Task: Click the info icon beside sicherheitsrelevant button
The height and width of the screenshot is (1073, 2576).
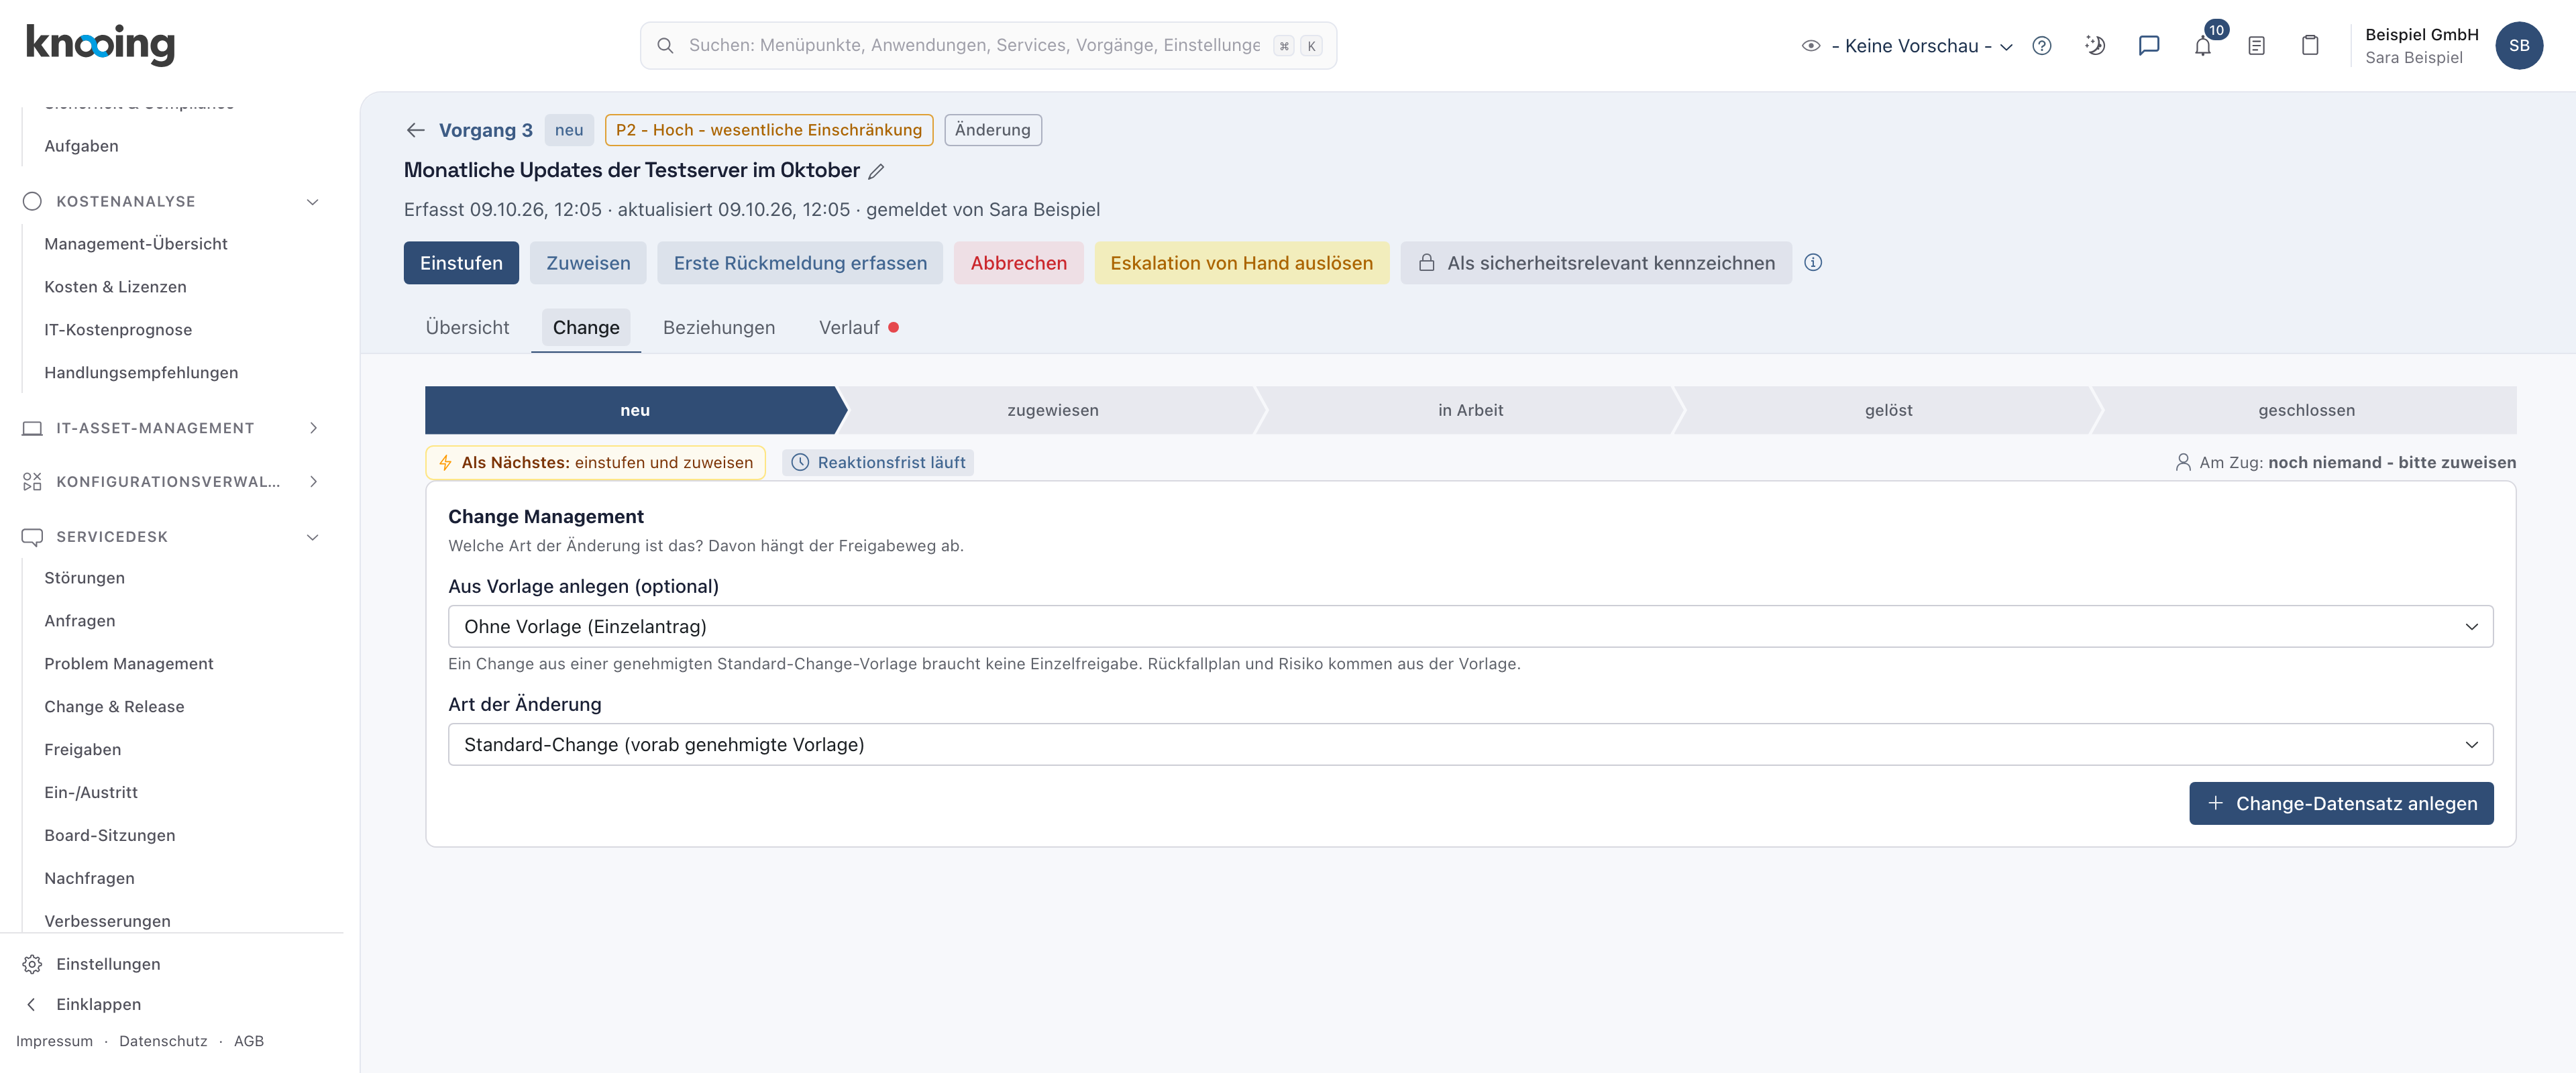Action: pyautogui.click(x=1813, y=263)
